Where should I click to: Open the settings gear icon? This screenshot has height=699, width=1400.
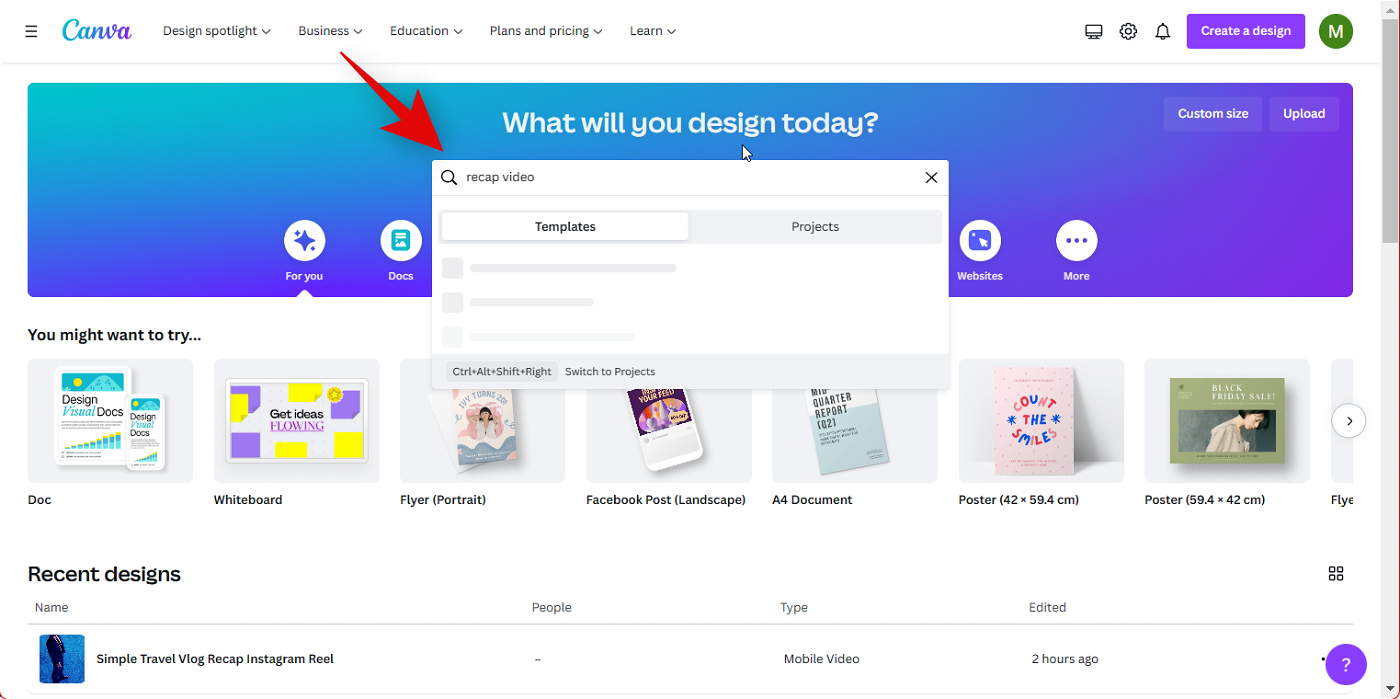[x=1128, y=31]
